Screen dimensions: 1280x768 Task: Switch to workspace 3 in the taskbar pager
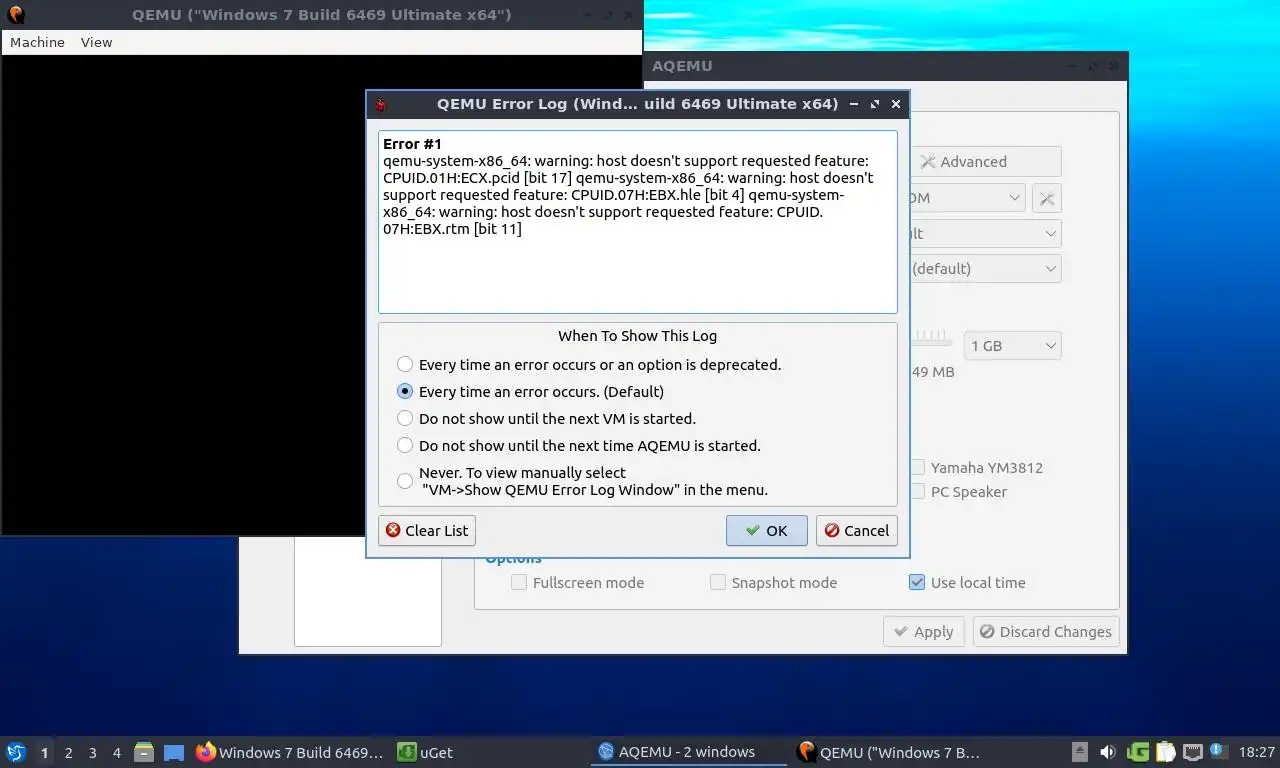click(92, 753)
